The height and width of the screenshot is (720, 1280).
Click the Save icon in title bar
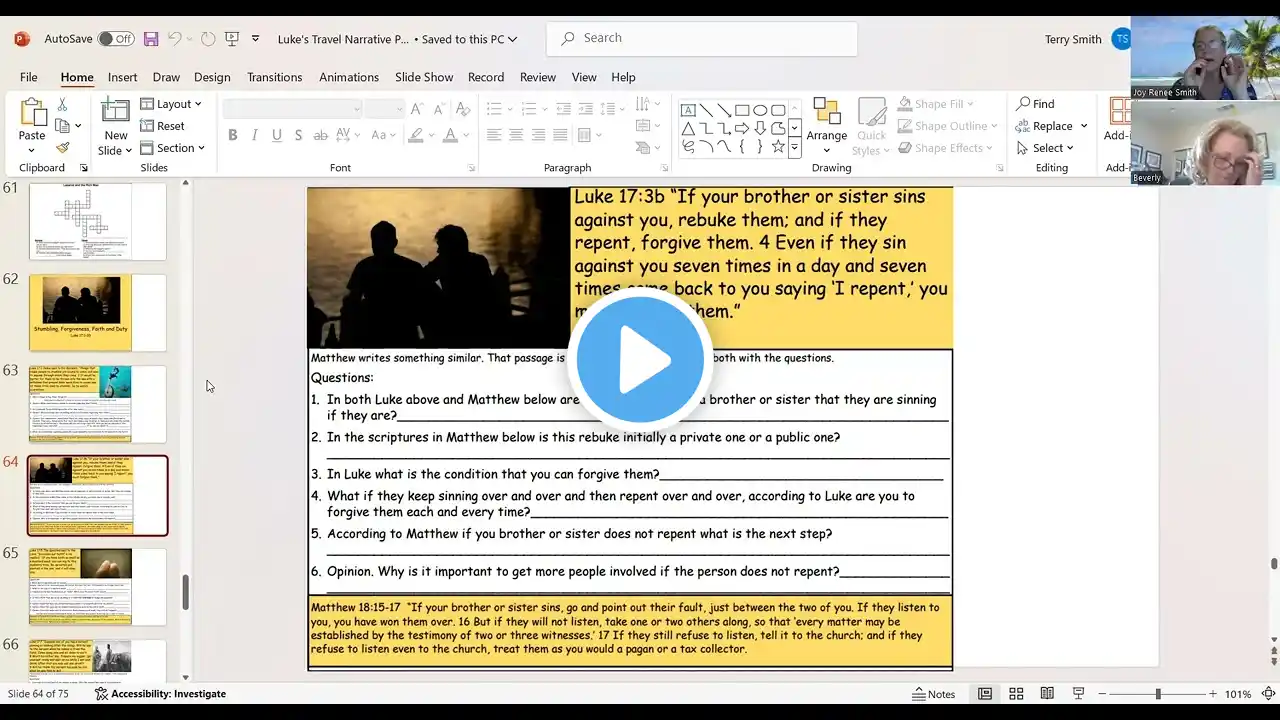point(151,39)
